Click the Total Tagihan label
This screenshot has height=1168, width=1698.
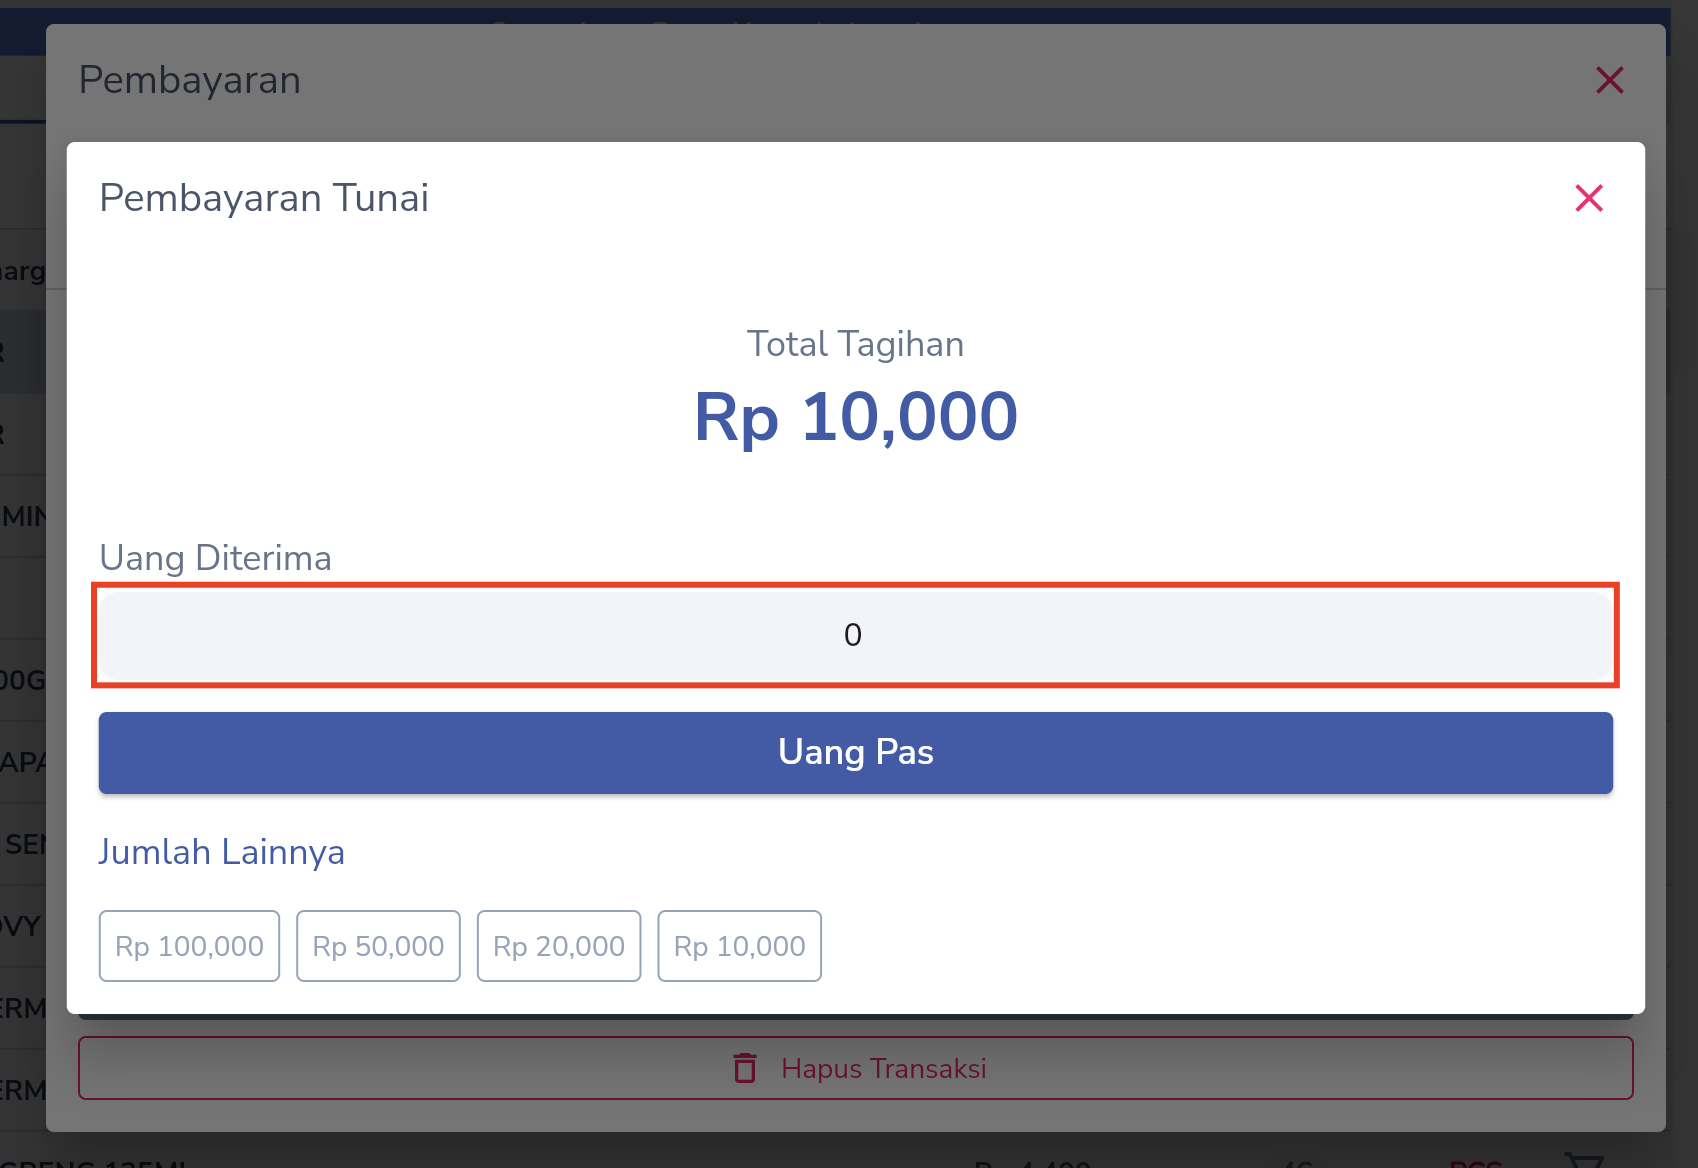tap(856, 344)
